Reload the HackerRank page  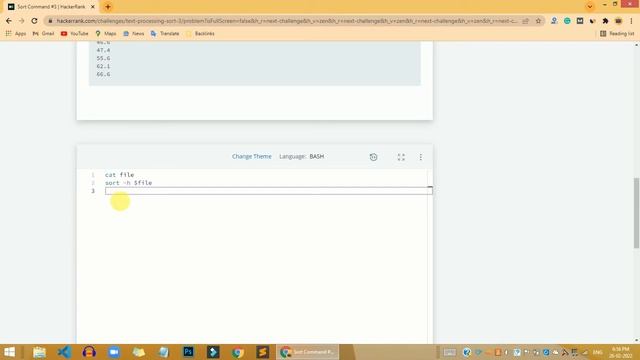click(x=34, y=21)
